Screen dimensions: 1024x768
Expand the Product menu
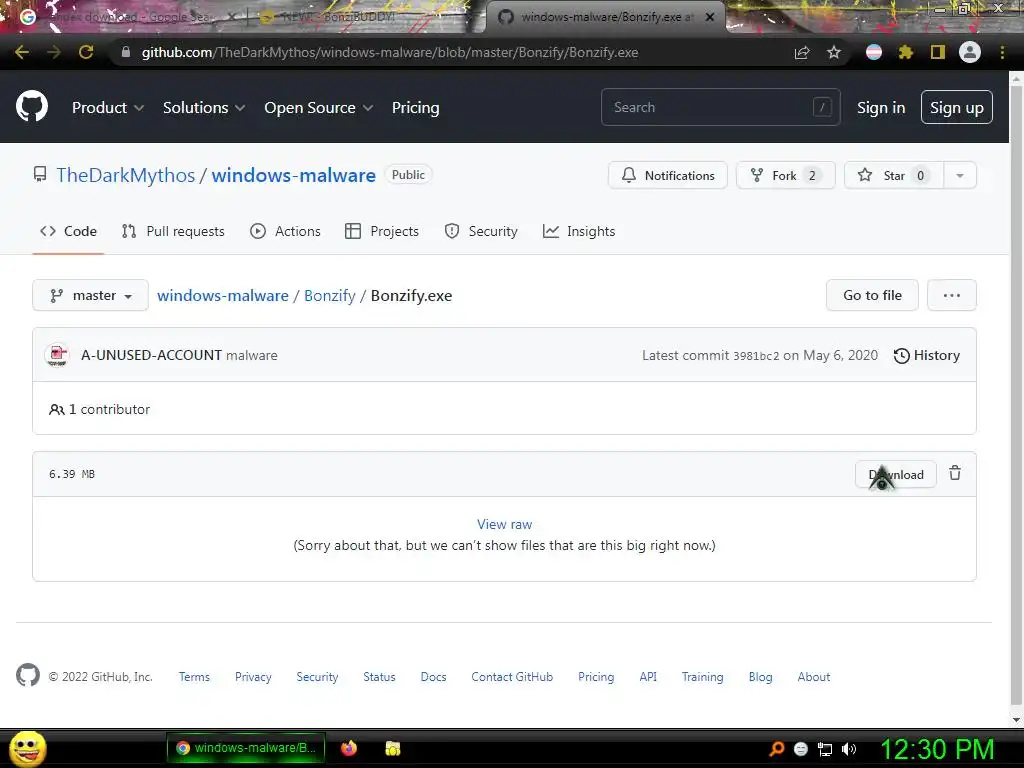point(108,107)
